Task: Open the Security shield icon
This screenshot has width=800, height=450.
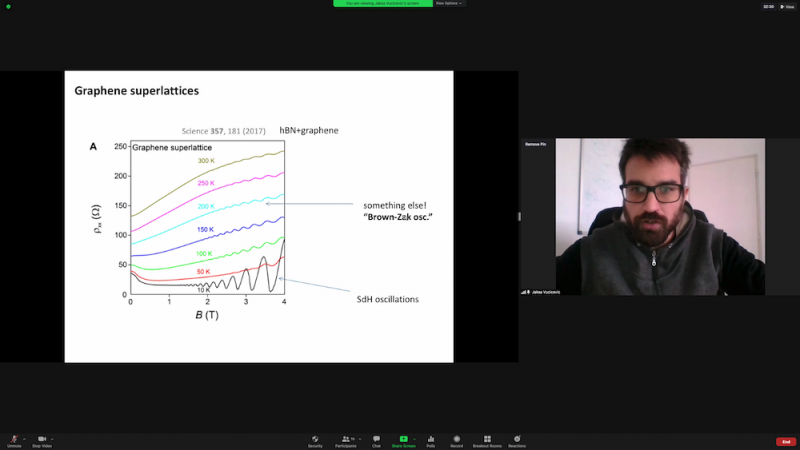Action: click(x=315, y=440)
